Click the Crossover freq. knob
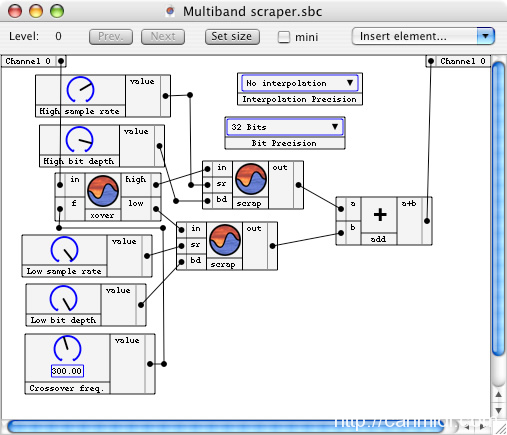This screenshot has width=507, height=435. (x=67, y=349)
